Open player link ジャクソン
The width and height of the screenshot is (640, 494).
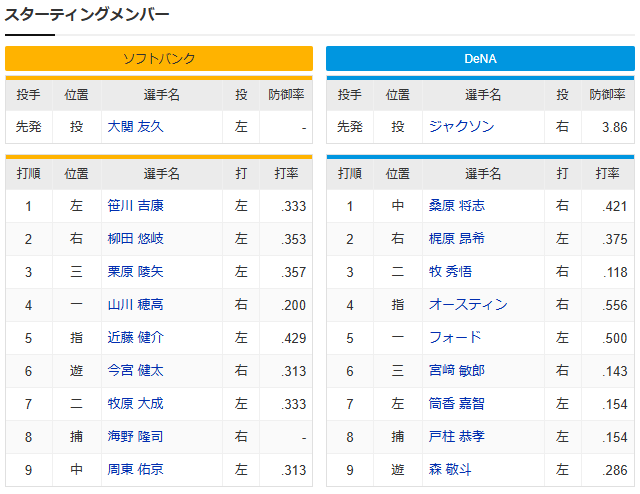[x=462, y=127]
